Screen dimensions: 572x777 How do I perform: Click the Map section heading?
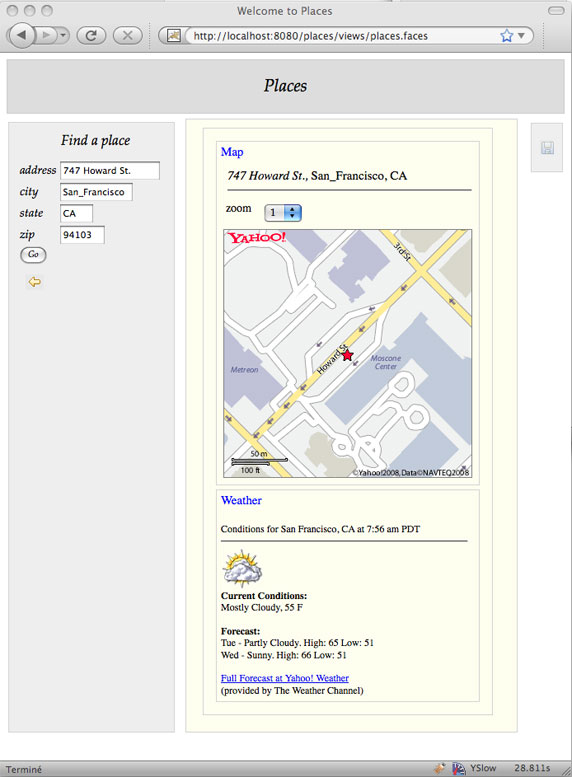232,152
